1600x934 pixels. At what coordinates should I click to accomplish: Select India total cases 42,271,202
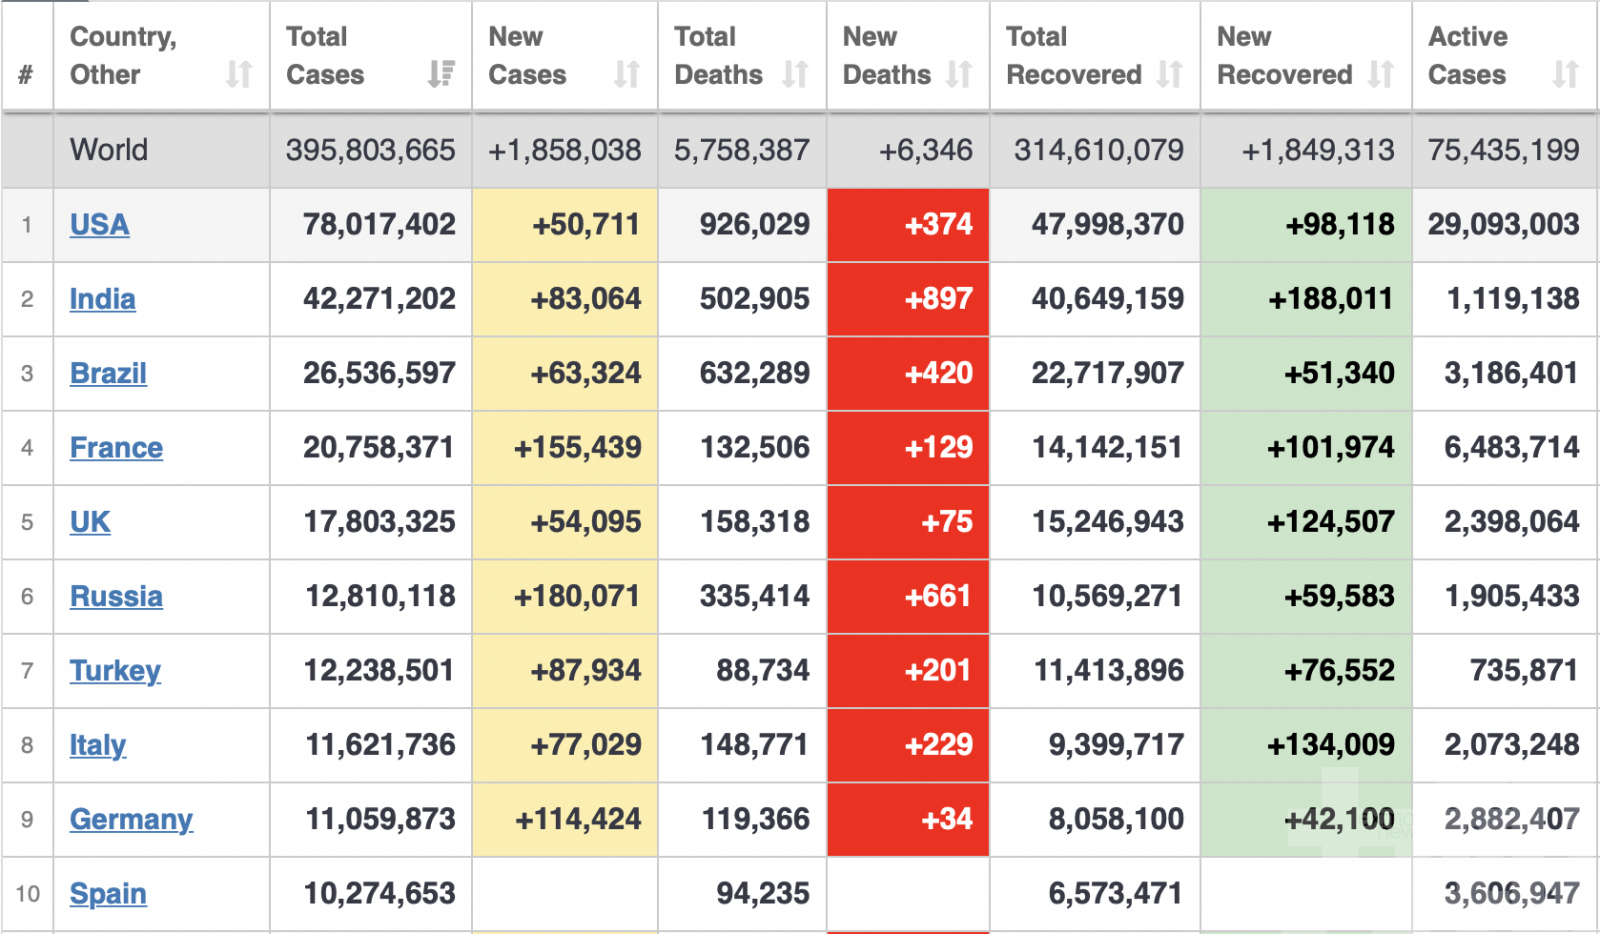click(x=379, y=299)
